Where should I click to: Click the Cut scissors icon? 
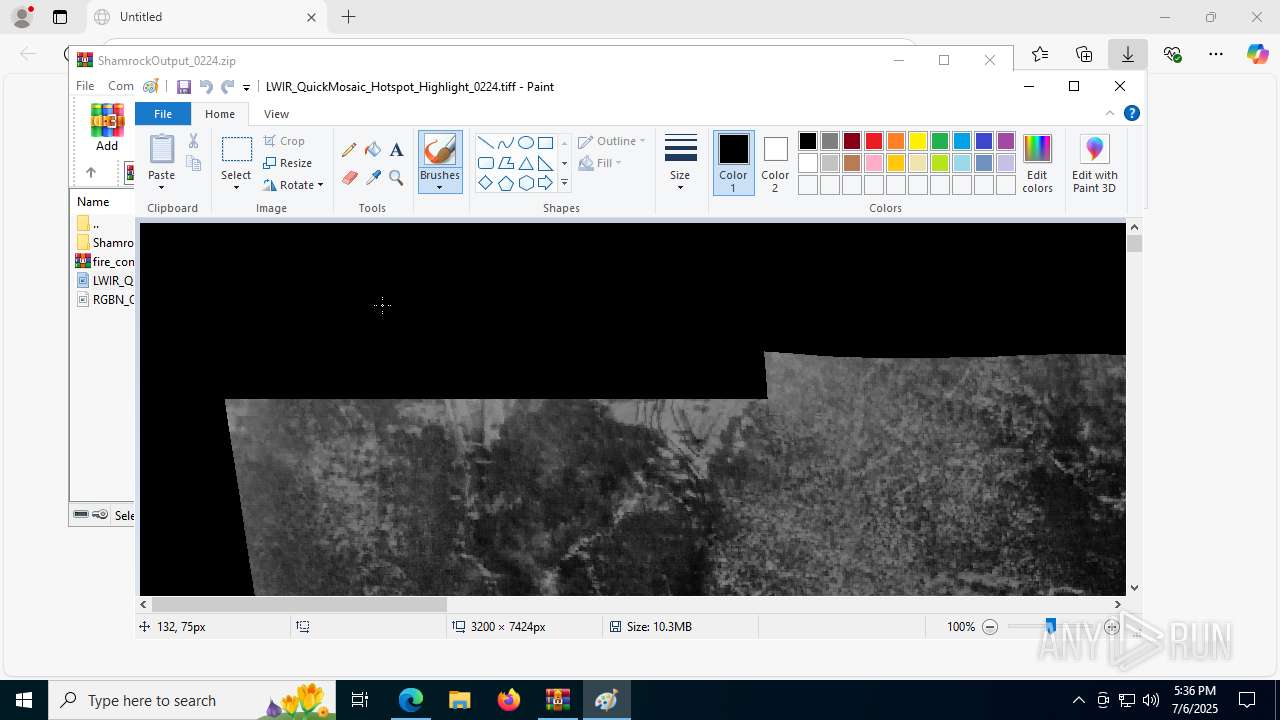193,141
